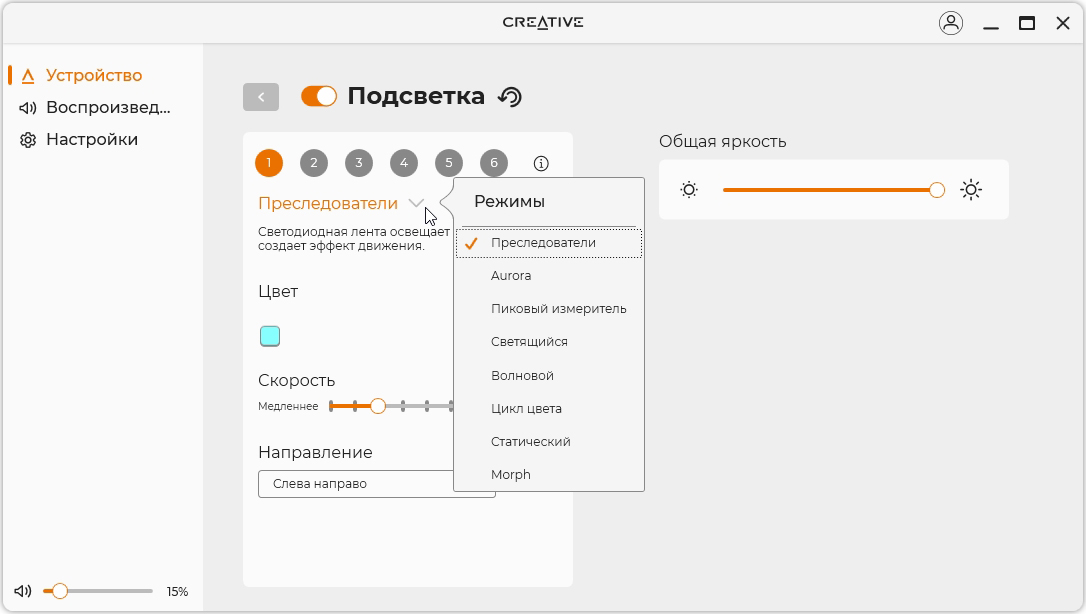Select lighting zone 3
Image resolution: width=1086 pixels, height=614 pixels.
(358, 163)
